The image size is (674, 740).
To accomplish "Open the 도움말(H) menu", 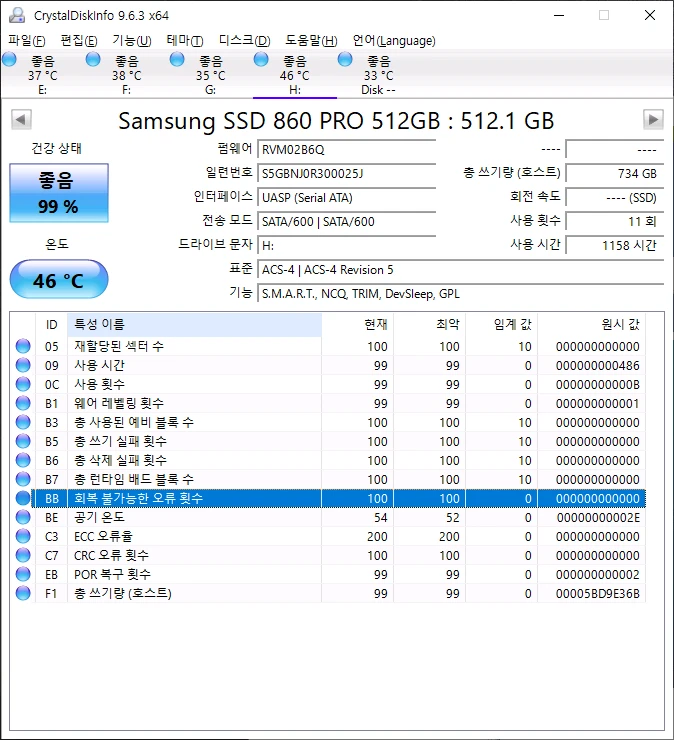I will [311, 41].
